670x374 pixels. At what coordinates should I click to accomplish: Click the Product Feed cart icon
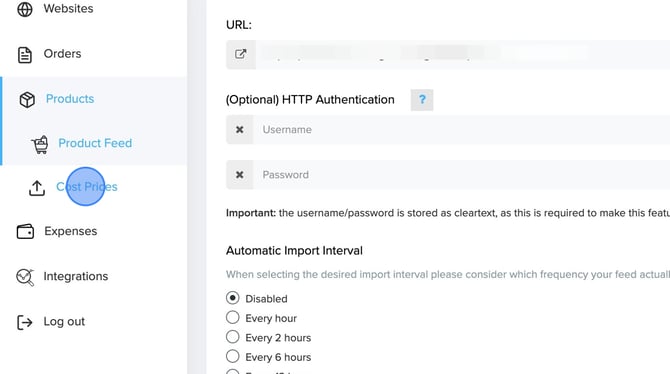point(40,144)
